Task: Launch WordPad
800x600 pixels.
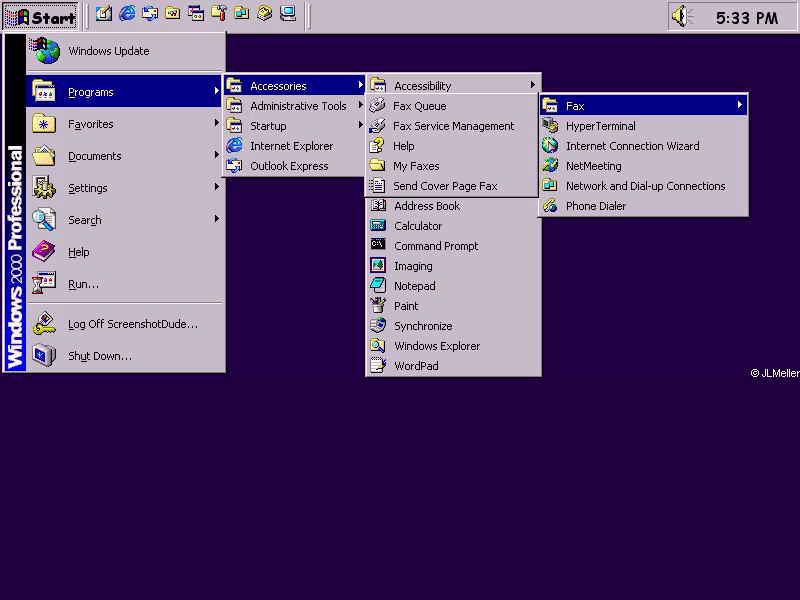Action: click(454, 366)
